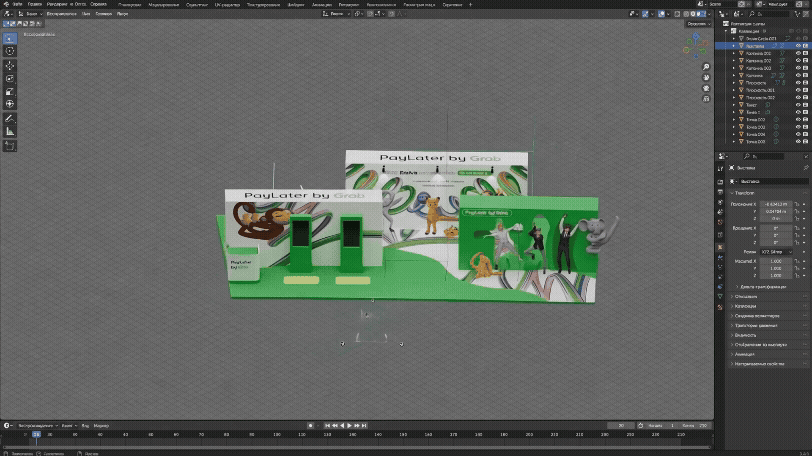
Task: Open the Particles properties tab
Action: (720, 267)
